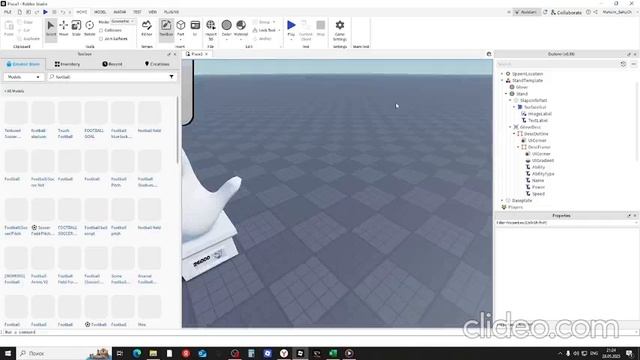Toggle the Collisions checkbox
This screenshot has width=640, height=360.
click(101, 30)
